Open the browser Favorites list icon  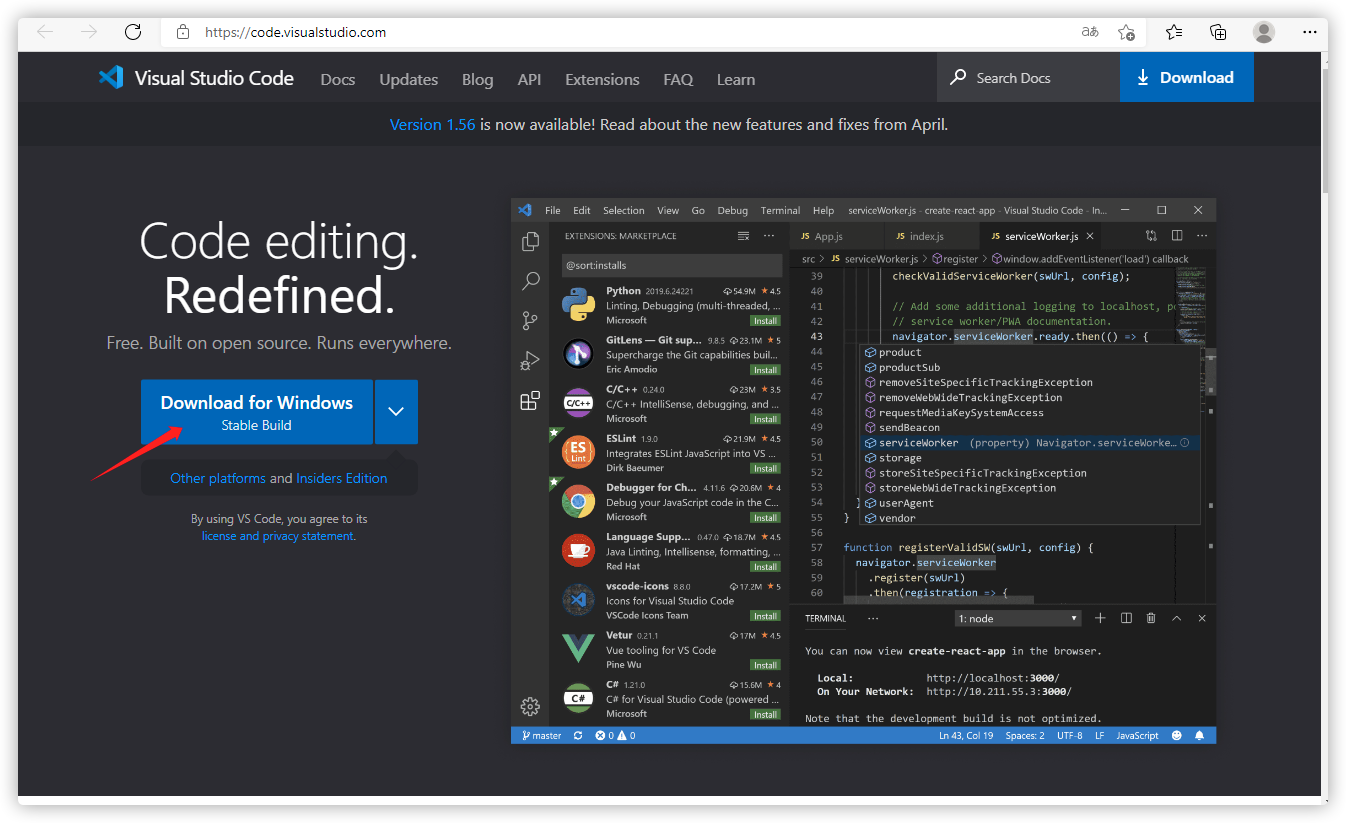[x=1174, y=32]
